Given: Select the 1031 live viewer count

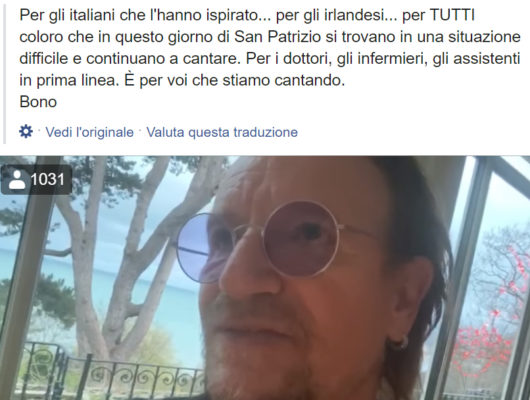Looking at the screenshot, I should [x=47, y=179].
